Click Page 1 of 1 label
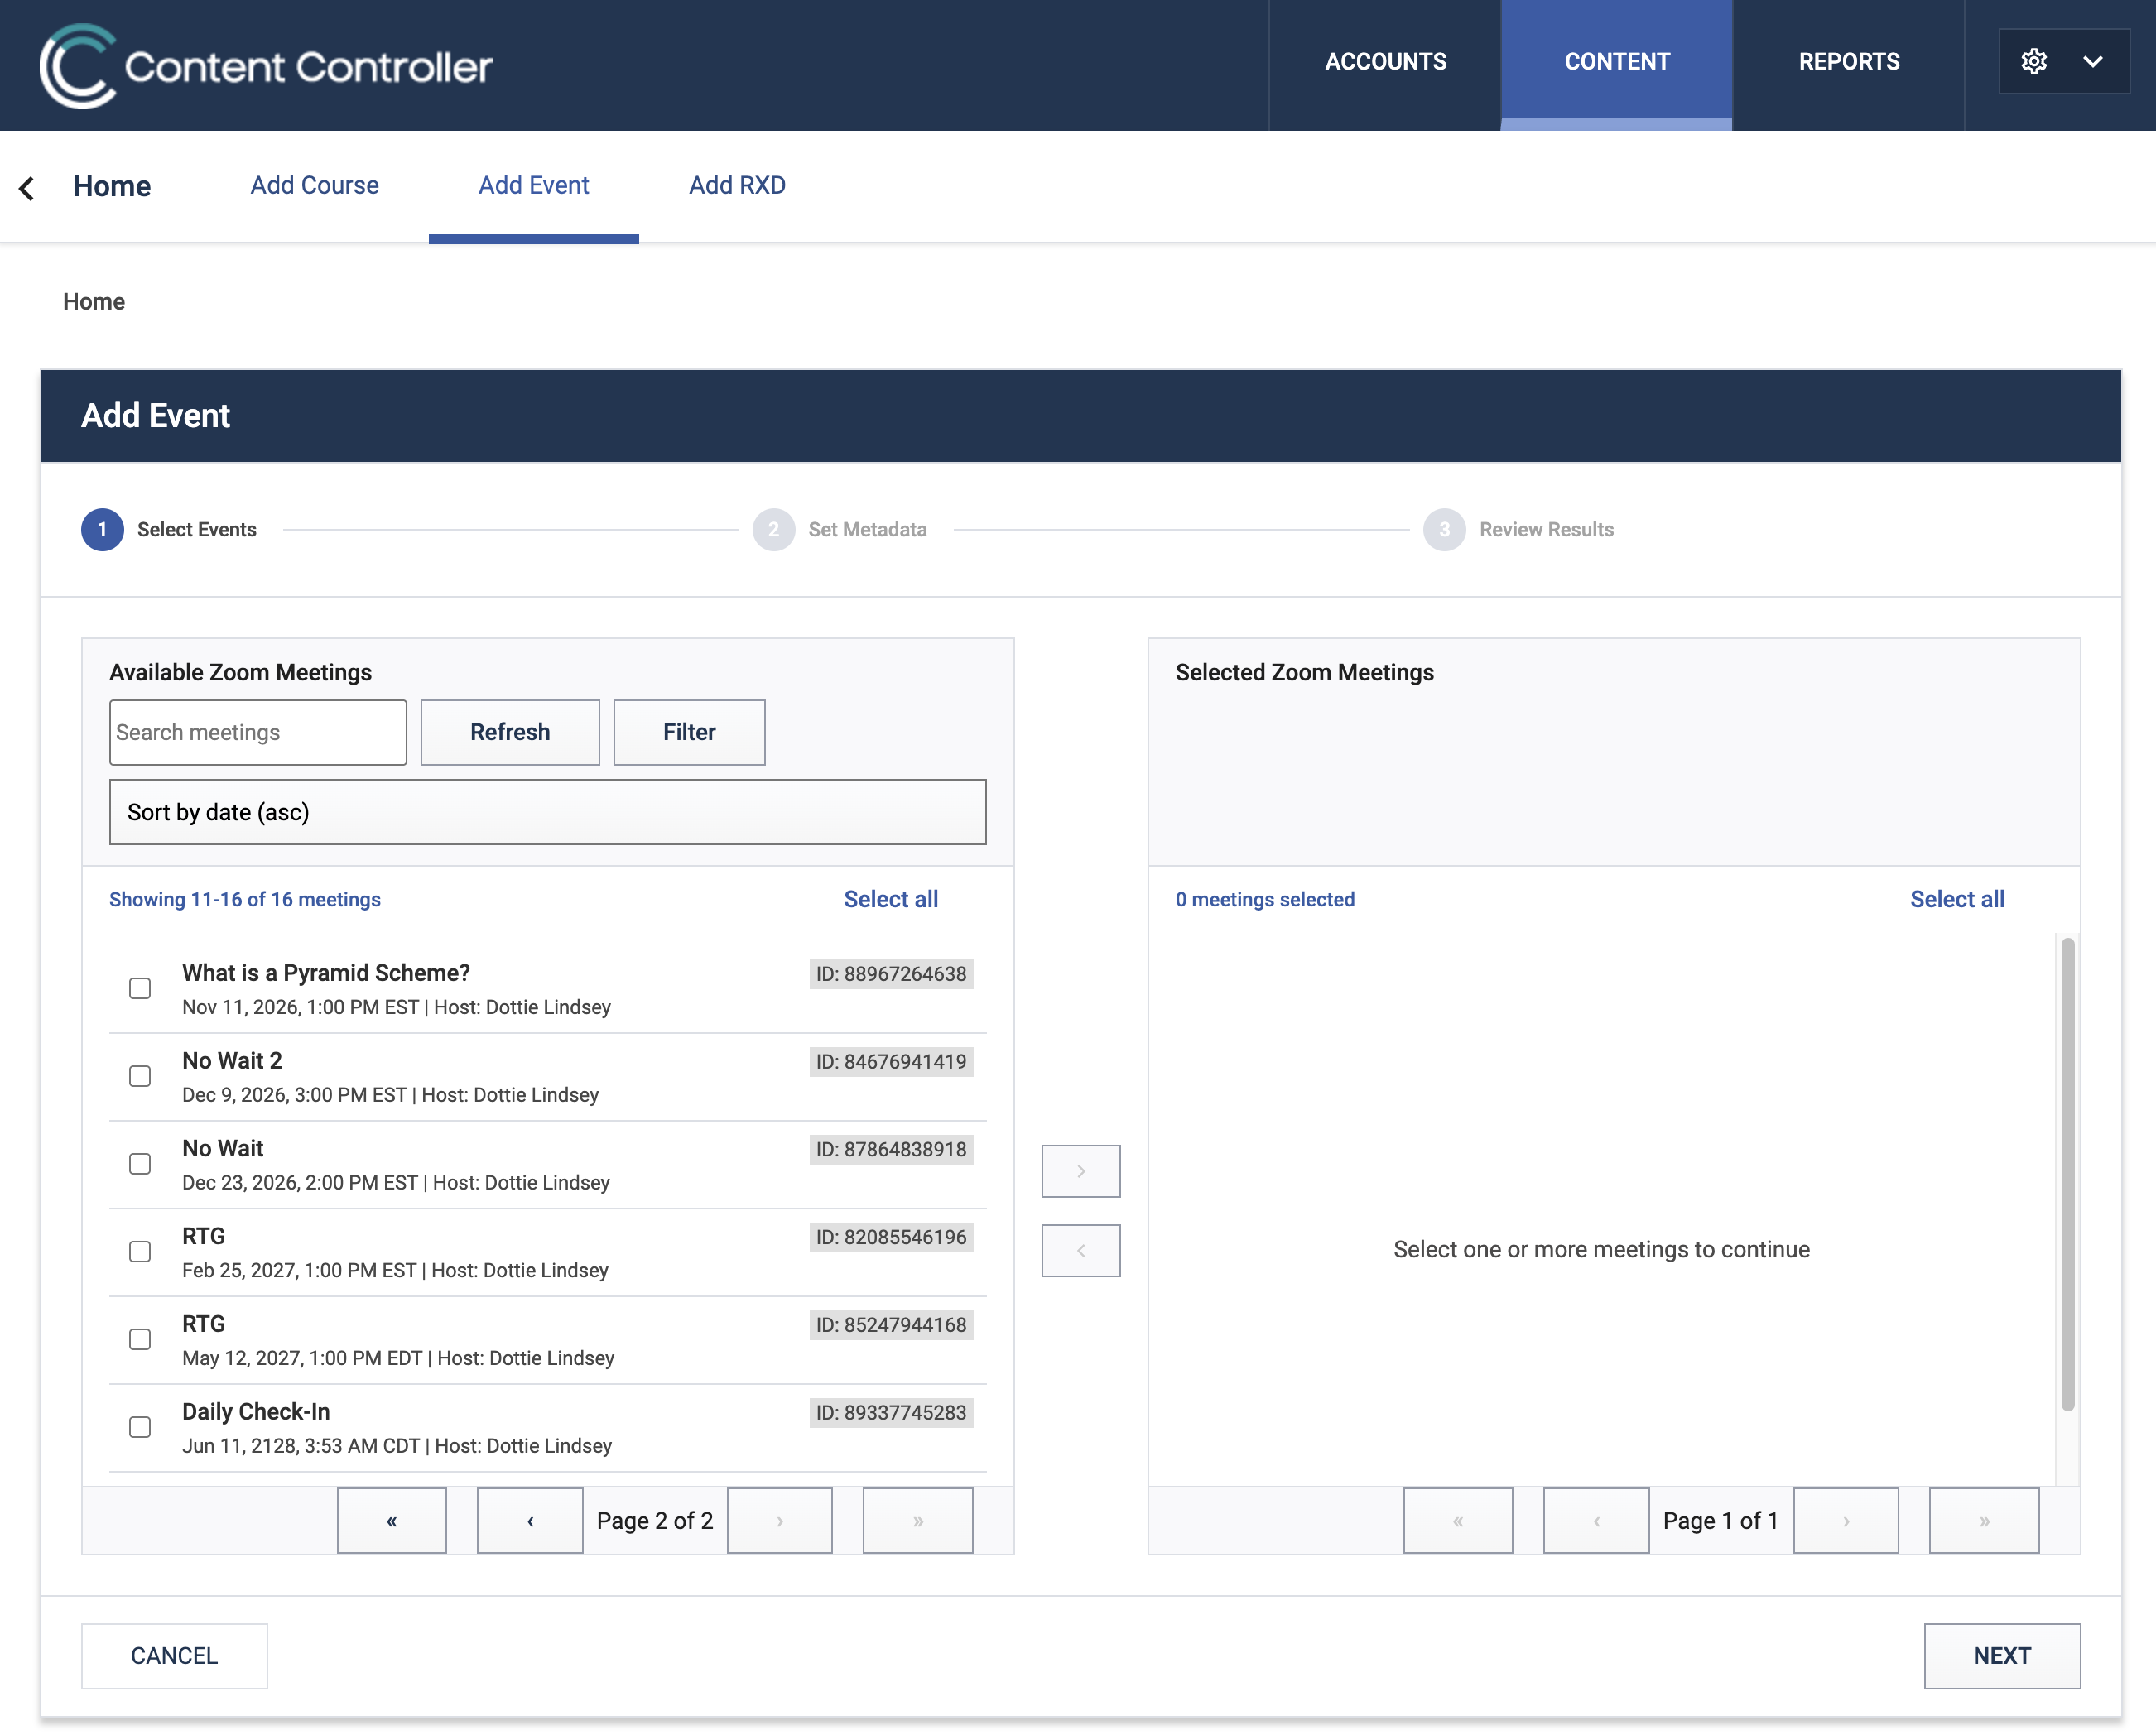Image resolution: width=2156 pixels, height=1735 pixels. click(1721, 1521)
